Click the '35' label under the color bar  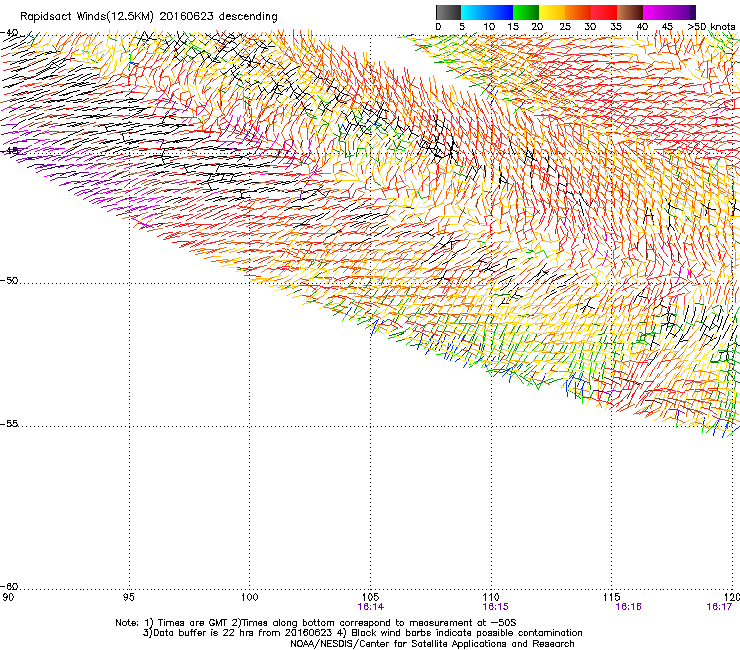[x=616, y=27]
